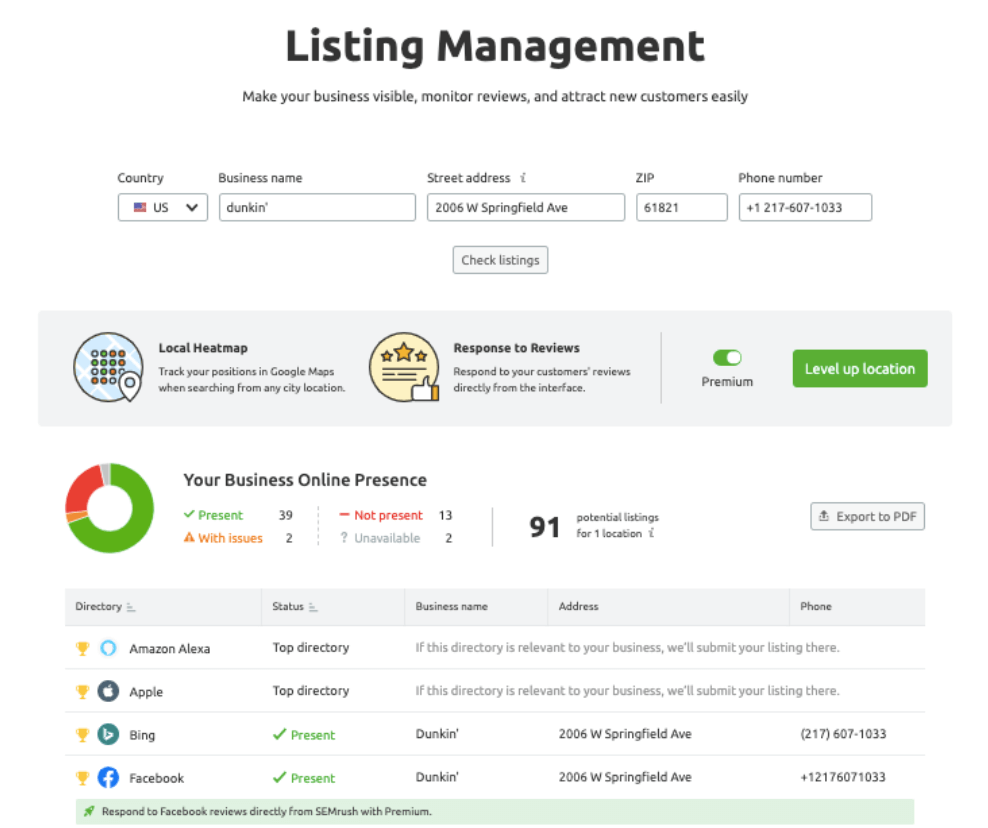Click the Bing directory name

tap(142, 735)
